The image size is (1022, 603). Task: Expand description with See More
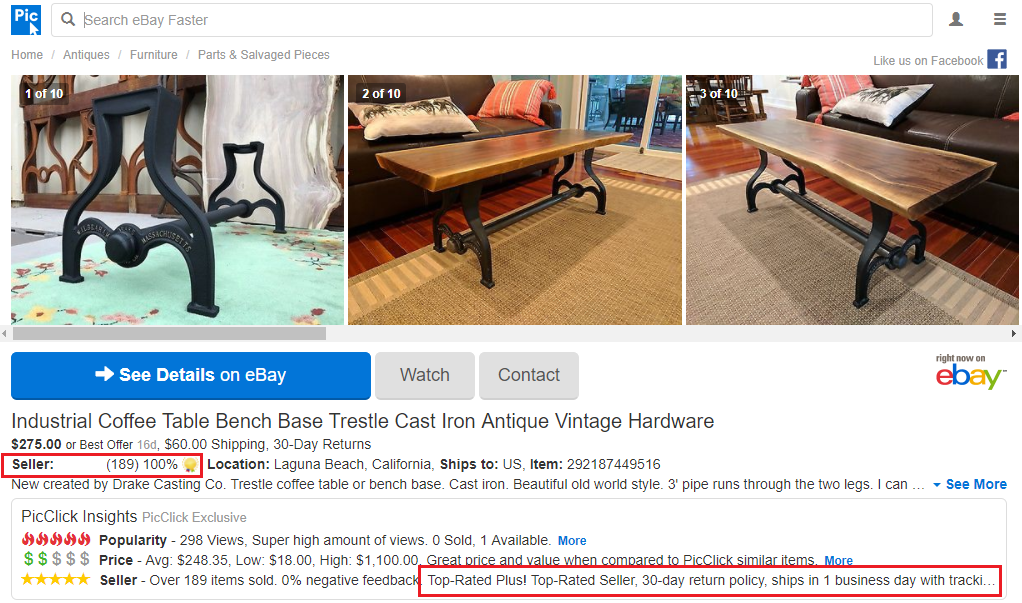point(970,484)
